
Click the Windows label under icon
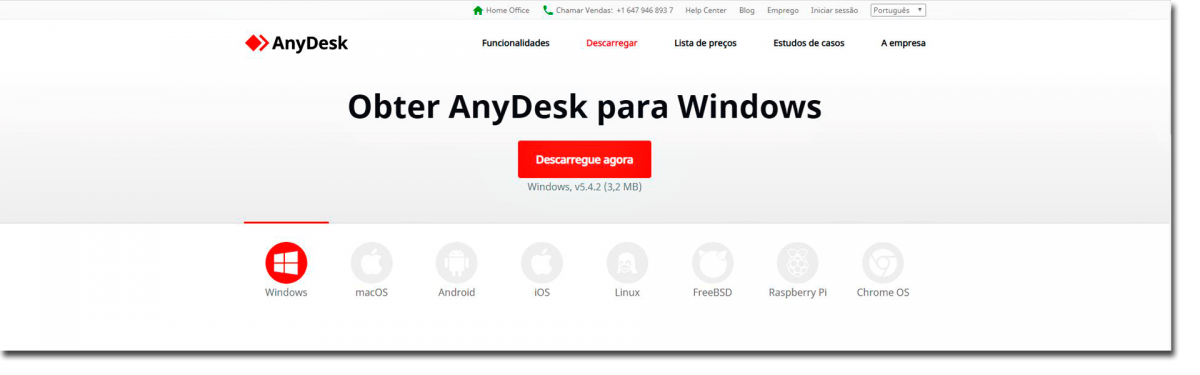[x=286, y=293]
